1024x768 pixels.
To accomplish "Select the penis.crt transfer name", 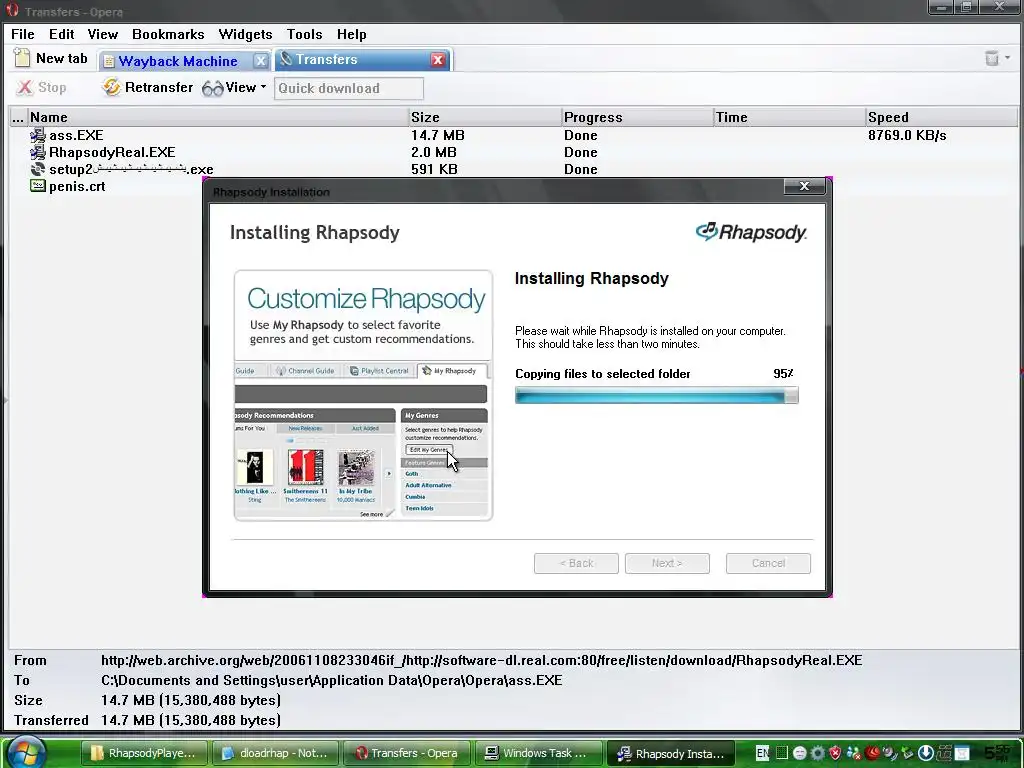I will pos(77,186).
